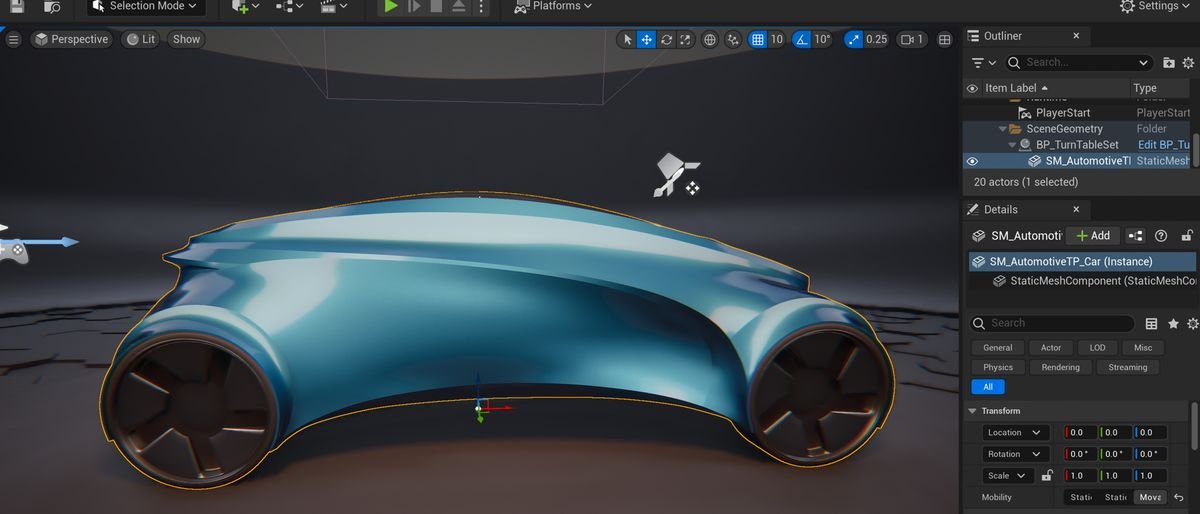Open the Details help question mark icon
The image size is (1200, 514).
[x=1161, y=236]
